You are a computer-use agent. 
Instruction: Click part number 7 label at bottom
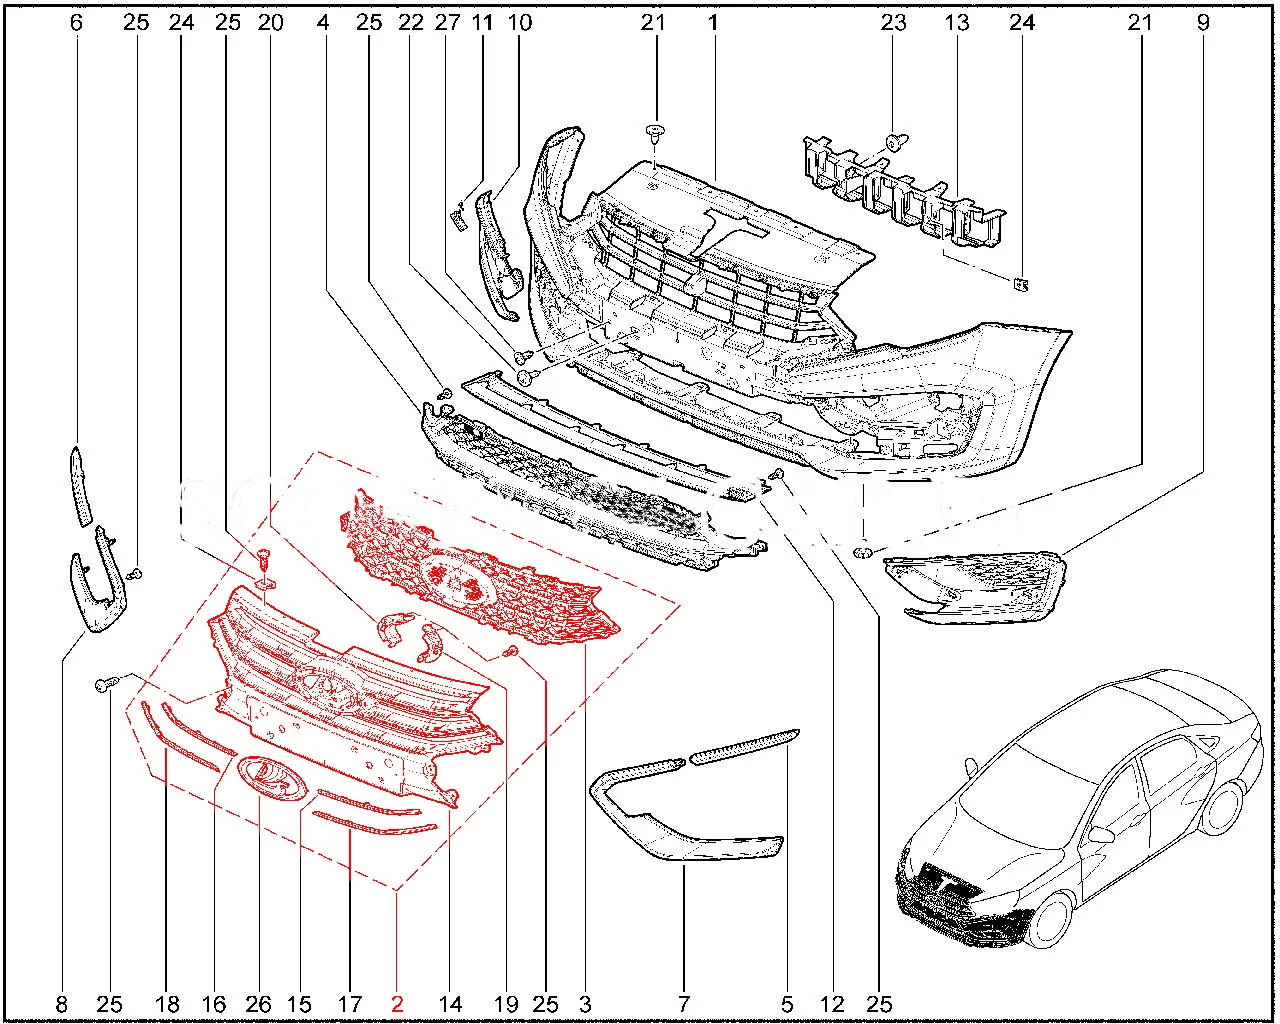(684, 1004)
